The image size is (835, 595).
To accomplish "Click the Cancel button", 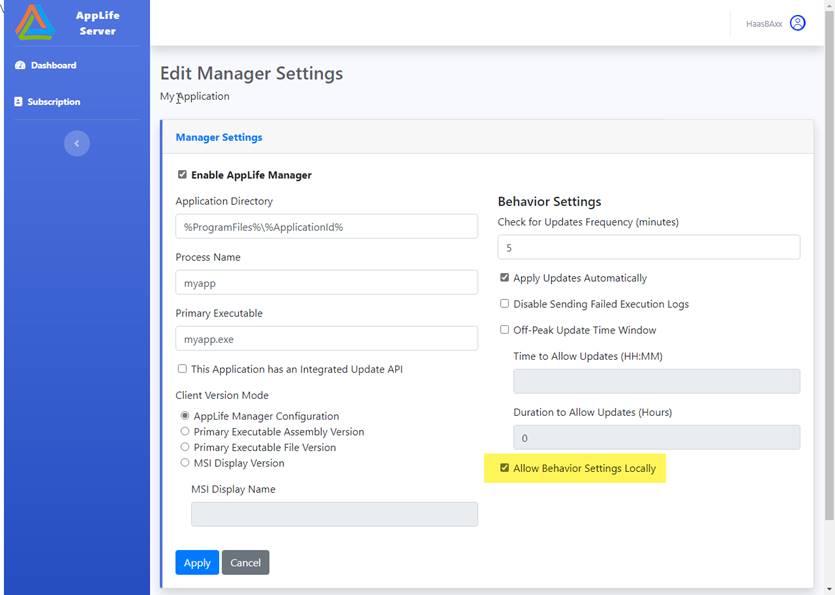I will coord(245,563).
